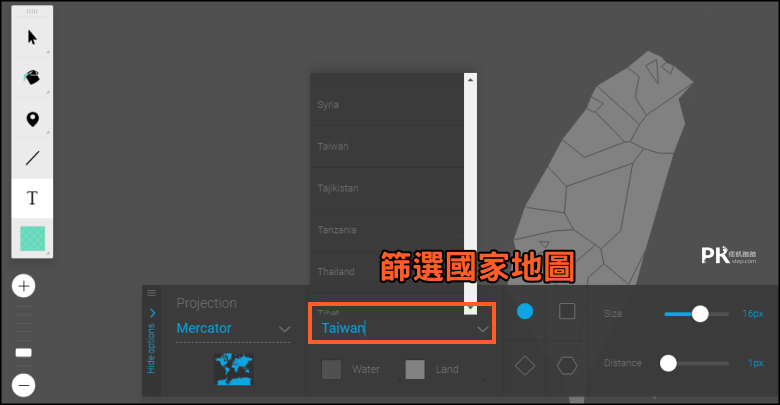The height and width of the screenshot is (405, 780).
Task: Choose Syria from the country list
Action: coord(387,104)
